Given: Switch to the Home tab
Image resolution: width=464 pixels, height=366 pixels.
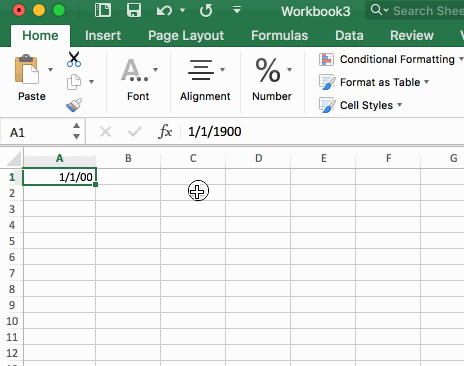Looking at the screenshot, I should pyautogui.click(x=40, y=36).
